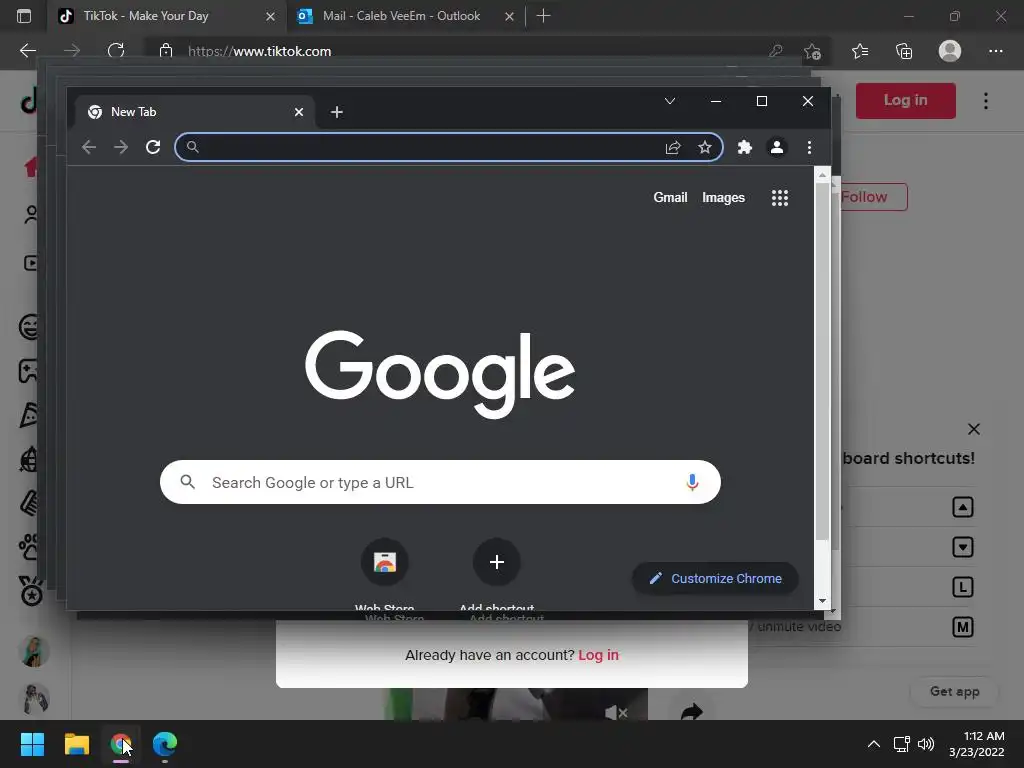Click the Add shortcut plus tile

pyautogui.click(x=496, y=562)
